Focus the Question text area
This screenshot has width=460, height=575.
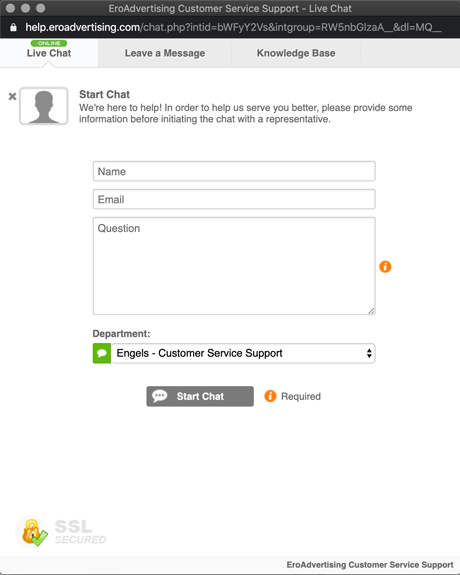234,266
